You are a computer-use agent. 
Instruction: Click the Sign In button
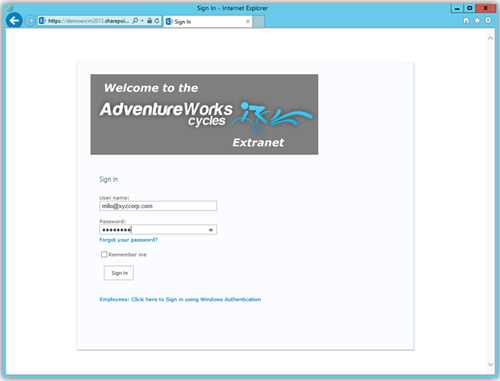[119, 273]
